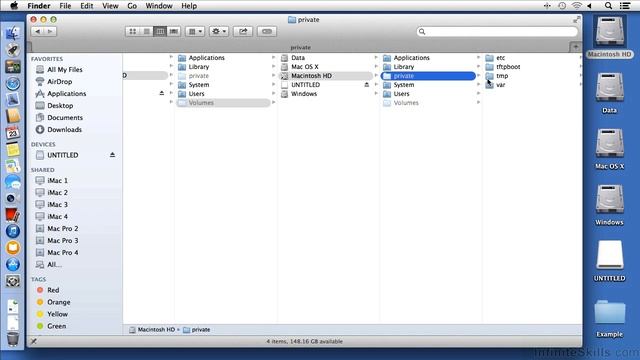Open the Window menu
640x360 pixels.
click(159, 6)
